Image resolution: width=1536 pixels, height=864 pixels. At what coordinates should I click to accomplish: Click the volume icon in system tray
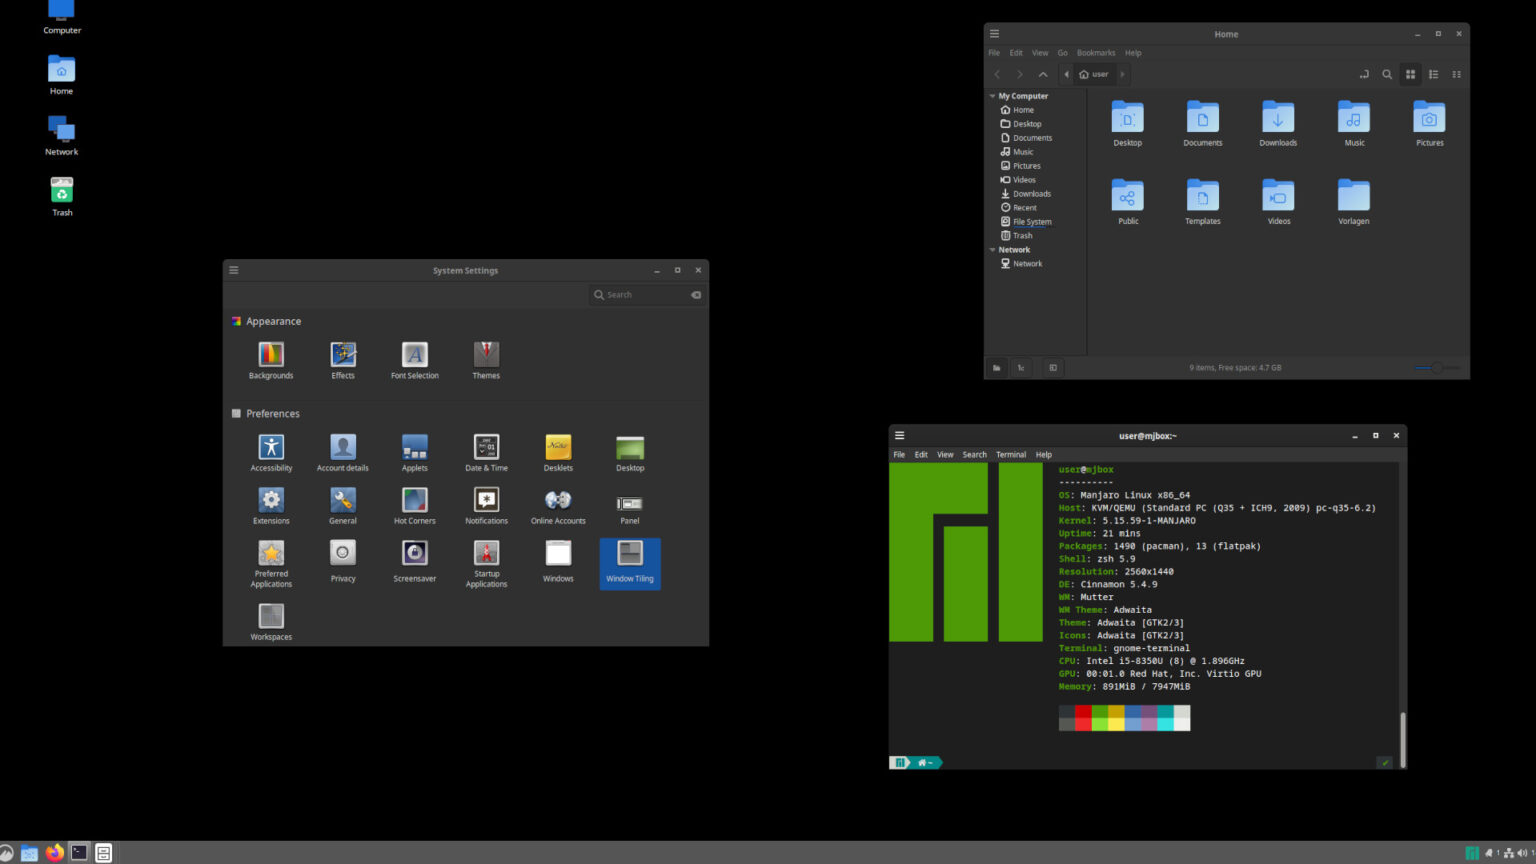tap(1521, 853)
